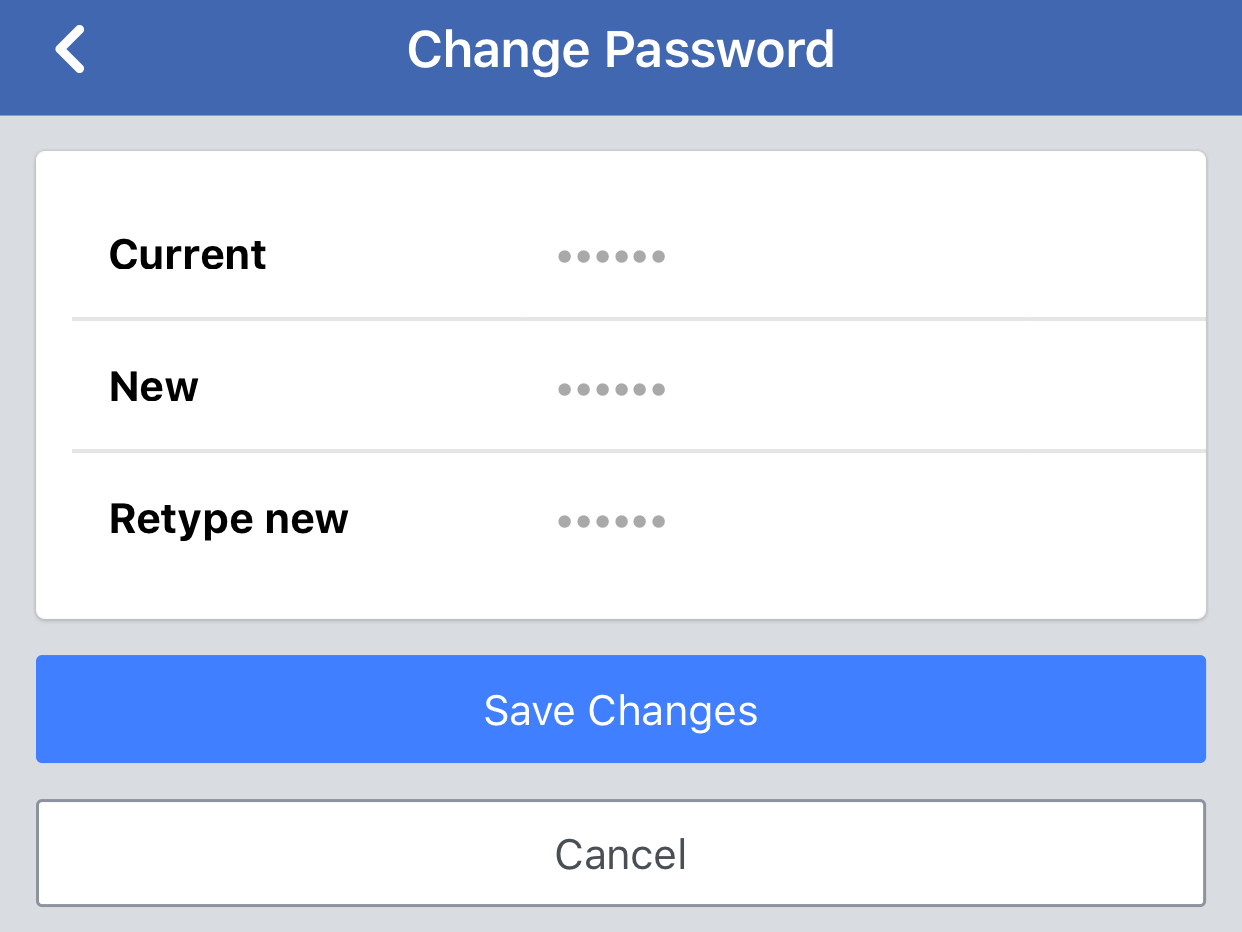Viewport: 1242px width, 932px height.
Task: Select the Retype new masked dots
Action: click(x=611, y=520)
